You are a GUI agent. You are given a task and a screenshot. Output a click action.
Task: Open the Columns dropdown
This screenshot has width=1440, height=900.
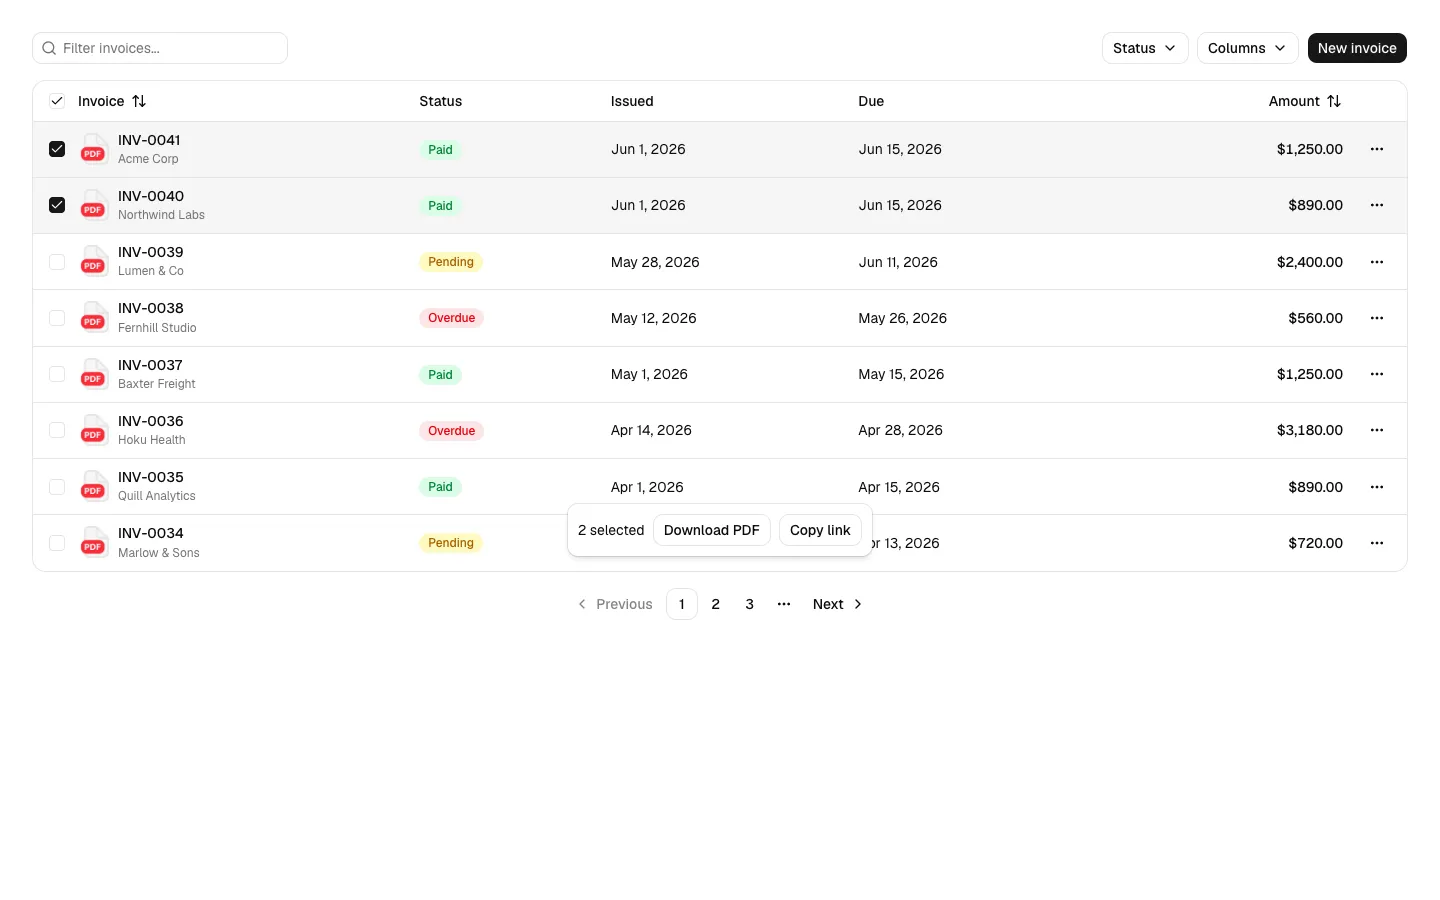pos(1247,48)
